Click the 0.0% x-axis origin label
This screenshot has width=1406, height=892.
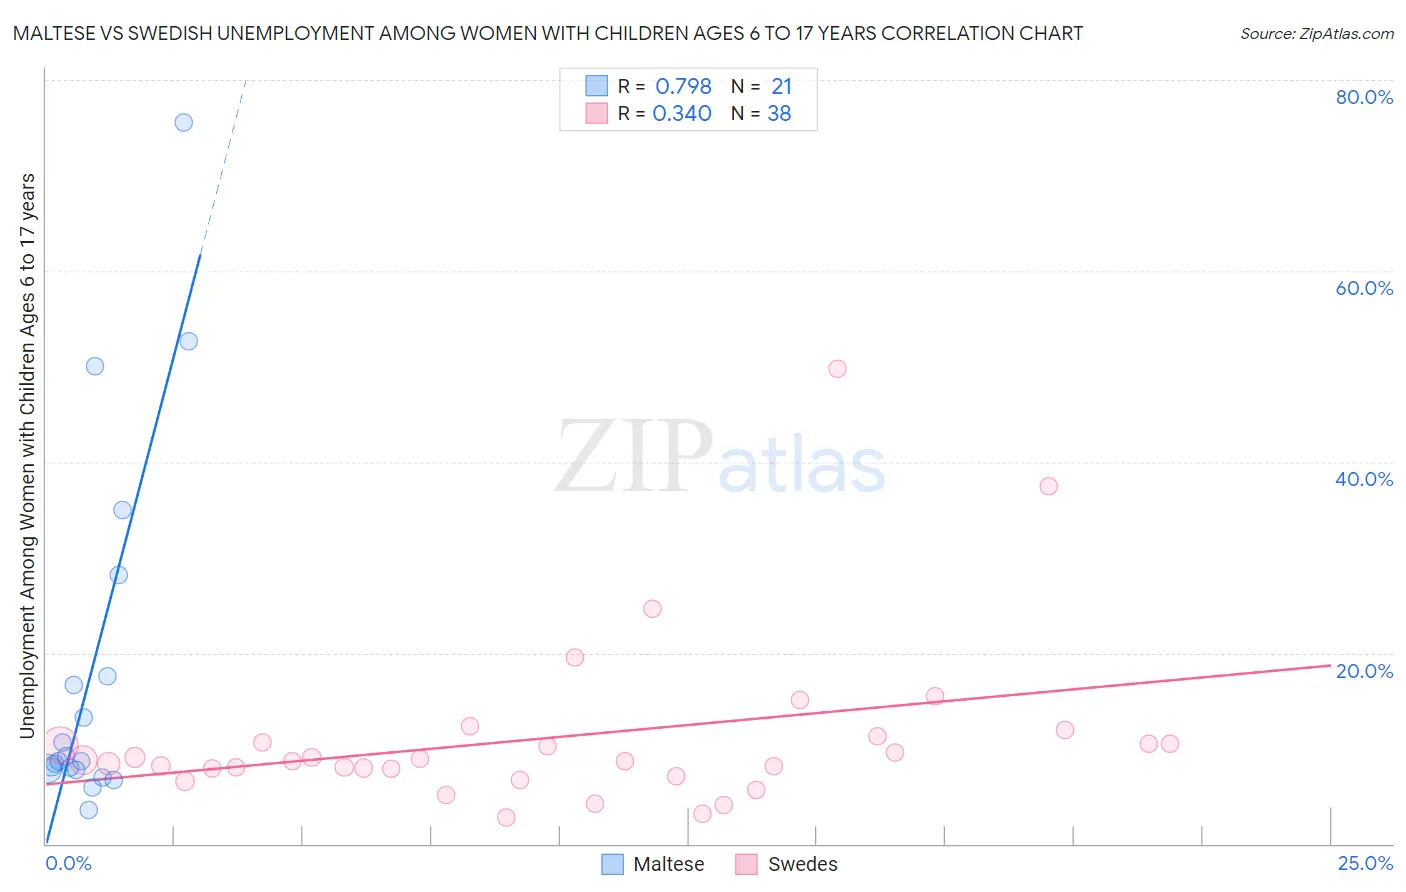coord(69,863)
